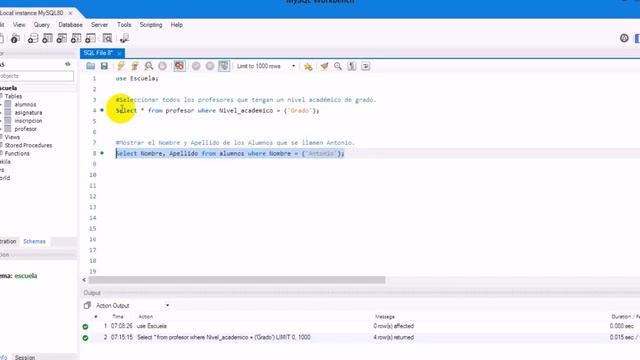Click the reconnect to DBMS icon
The width and height of the screenshot is (640, 360).
pyautogui.click(x=124, y=39)
